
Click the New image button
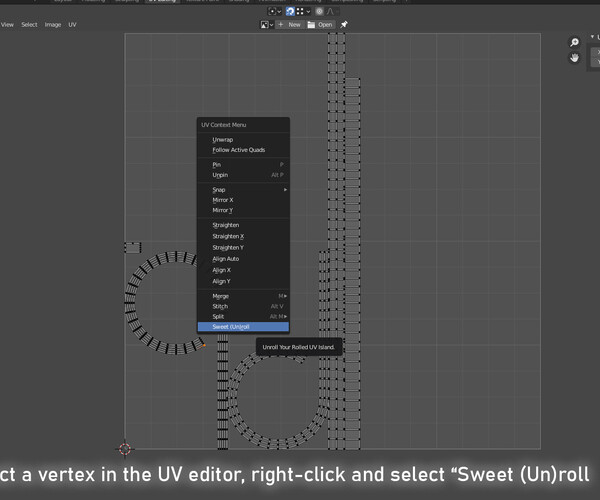[290, 25]
